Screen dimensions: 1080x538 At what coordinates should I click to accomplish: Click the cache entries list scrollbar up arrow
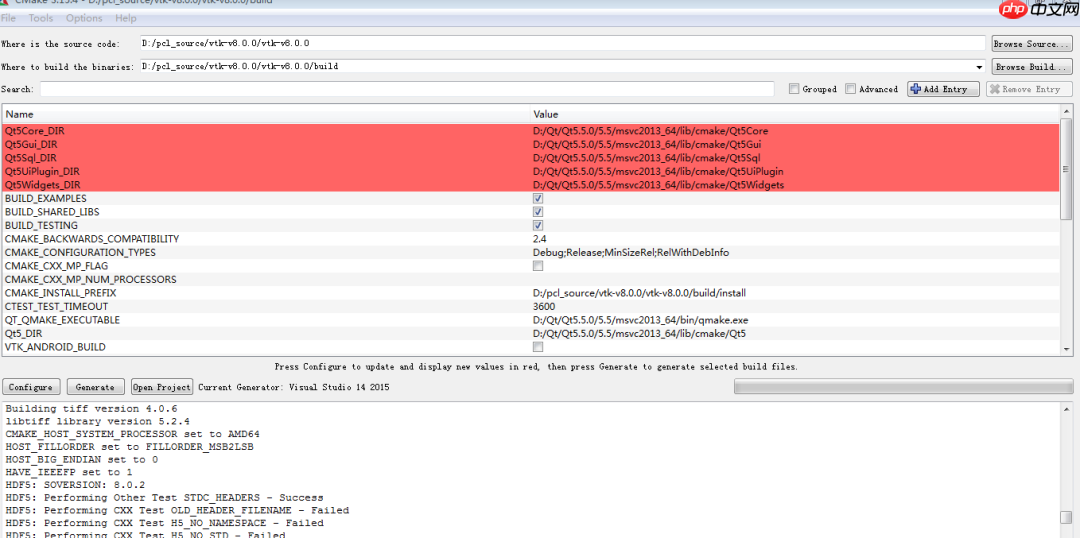pos(1066,112)
